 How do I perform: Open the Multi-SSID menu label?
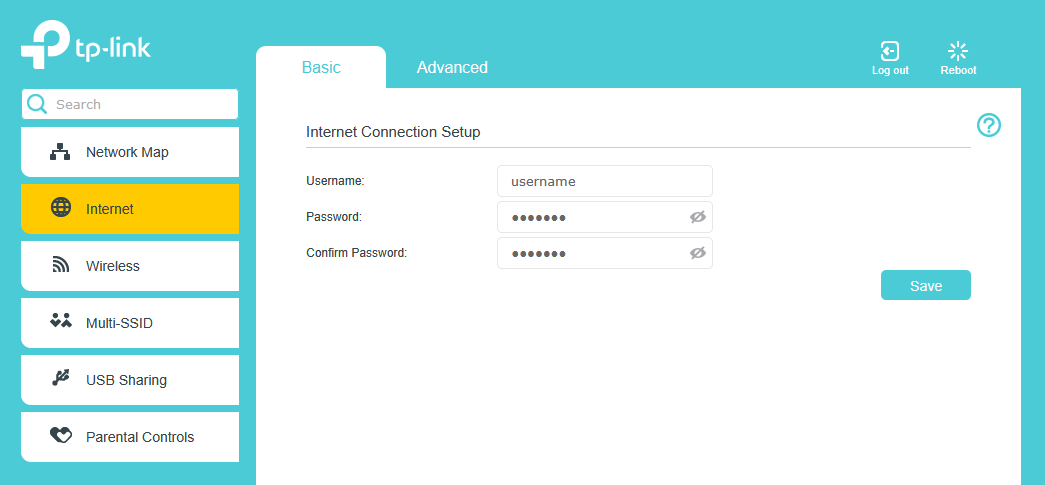coord(119,324)
